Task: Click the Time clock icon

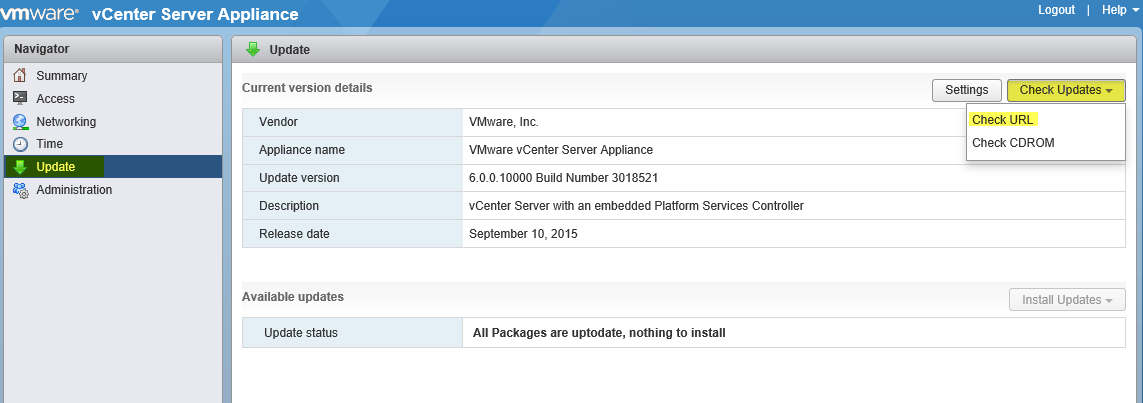Action: coord(20,144)
